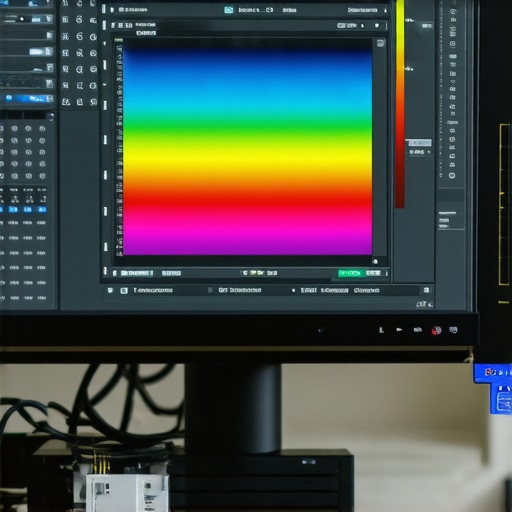Click the icon at the canvas top-right corner

tap(380, 43)
